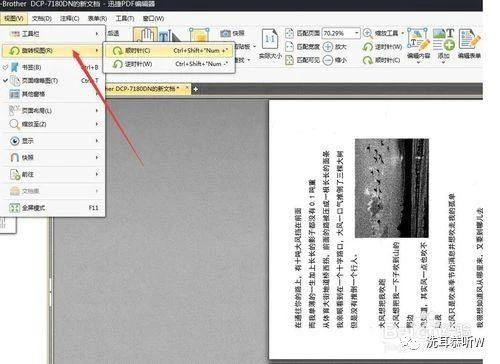This screenshot has width=500, height=364.
Task: Click the 快照 camera snapshot icon
Action: [x=226, y=33]
